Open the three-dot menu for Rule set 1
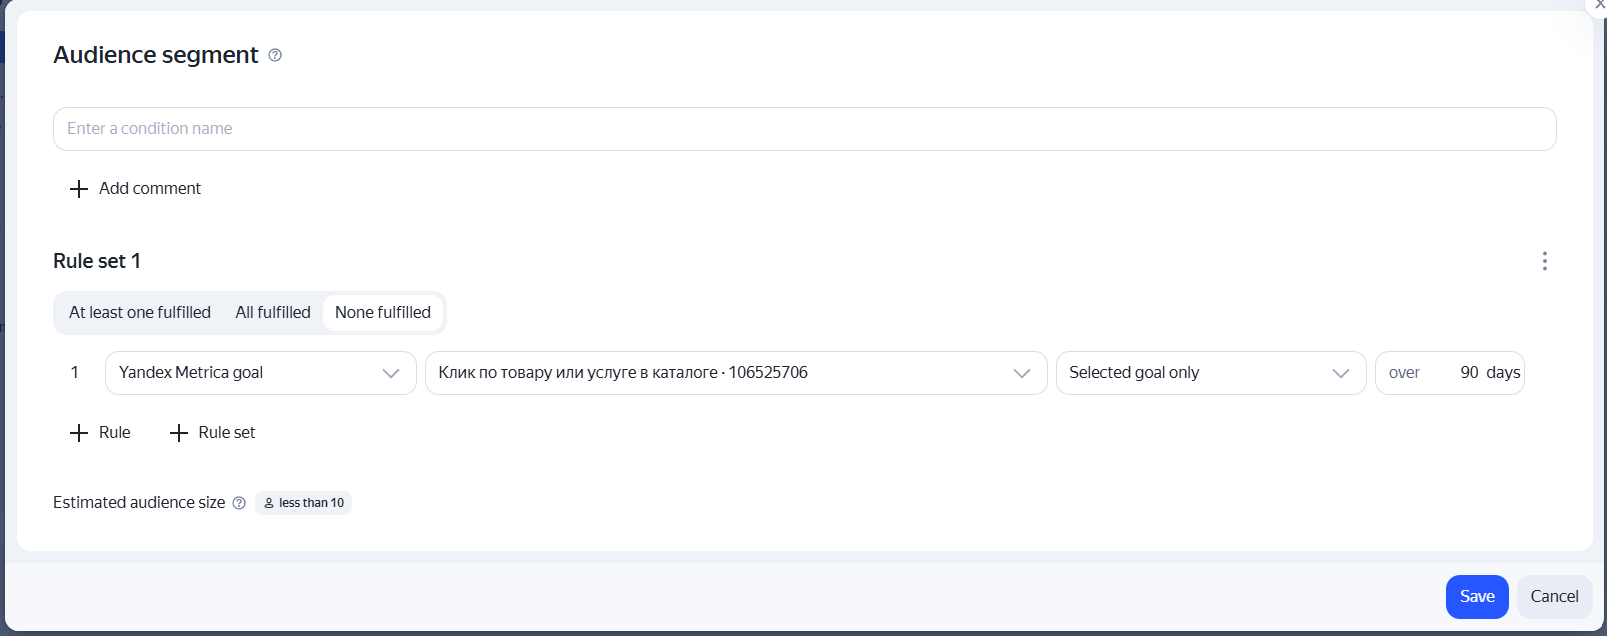This screenshot has height=636, width=1607. point(1545,261)
